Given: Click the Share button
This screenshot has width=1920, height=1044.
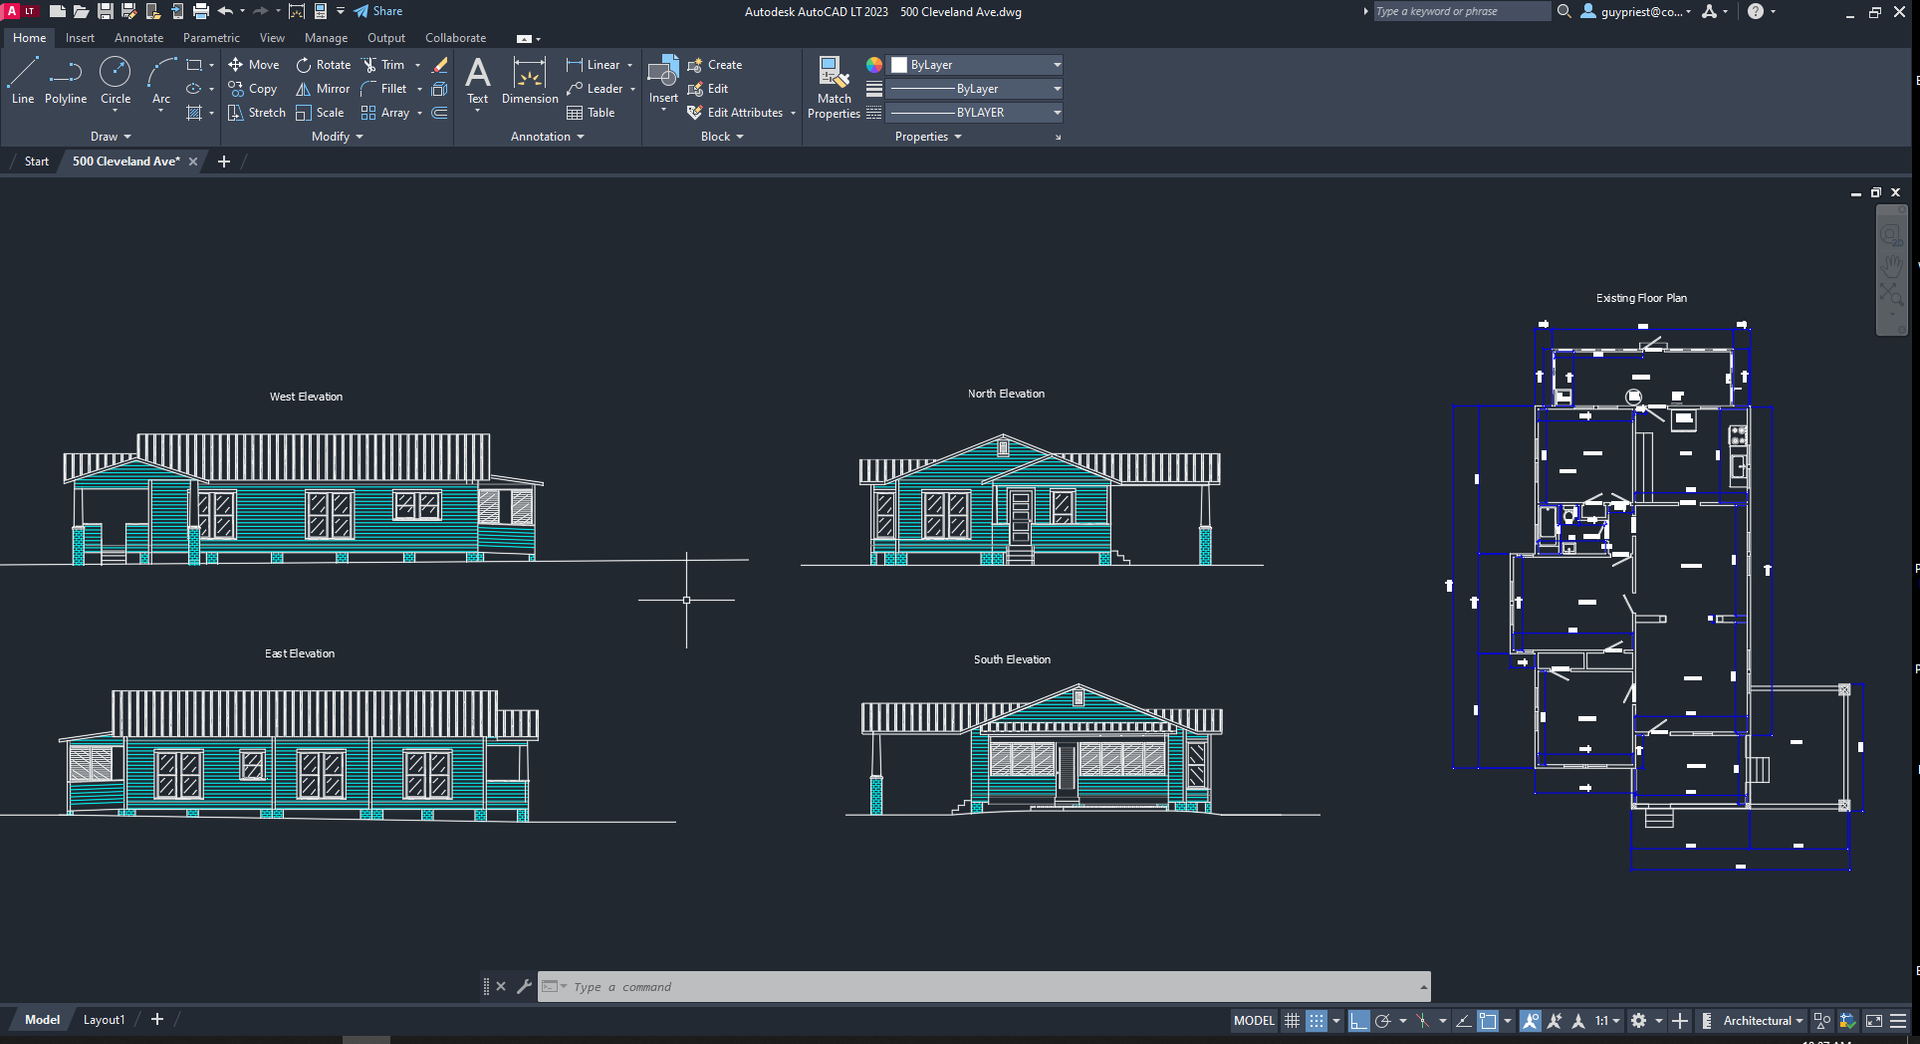Looking at the screenshot, I should tap(378, 11).
